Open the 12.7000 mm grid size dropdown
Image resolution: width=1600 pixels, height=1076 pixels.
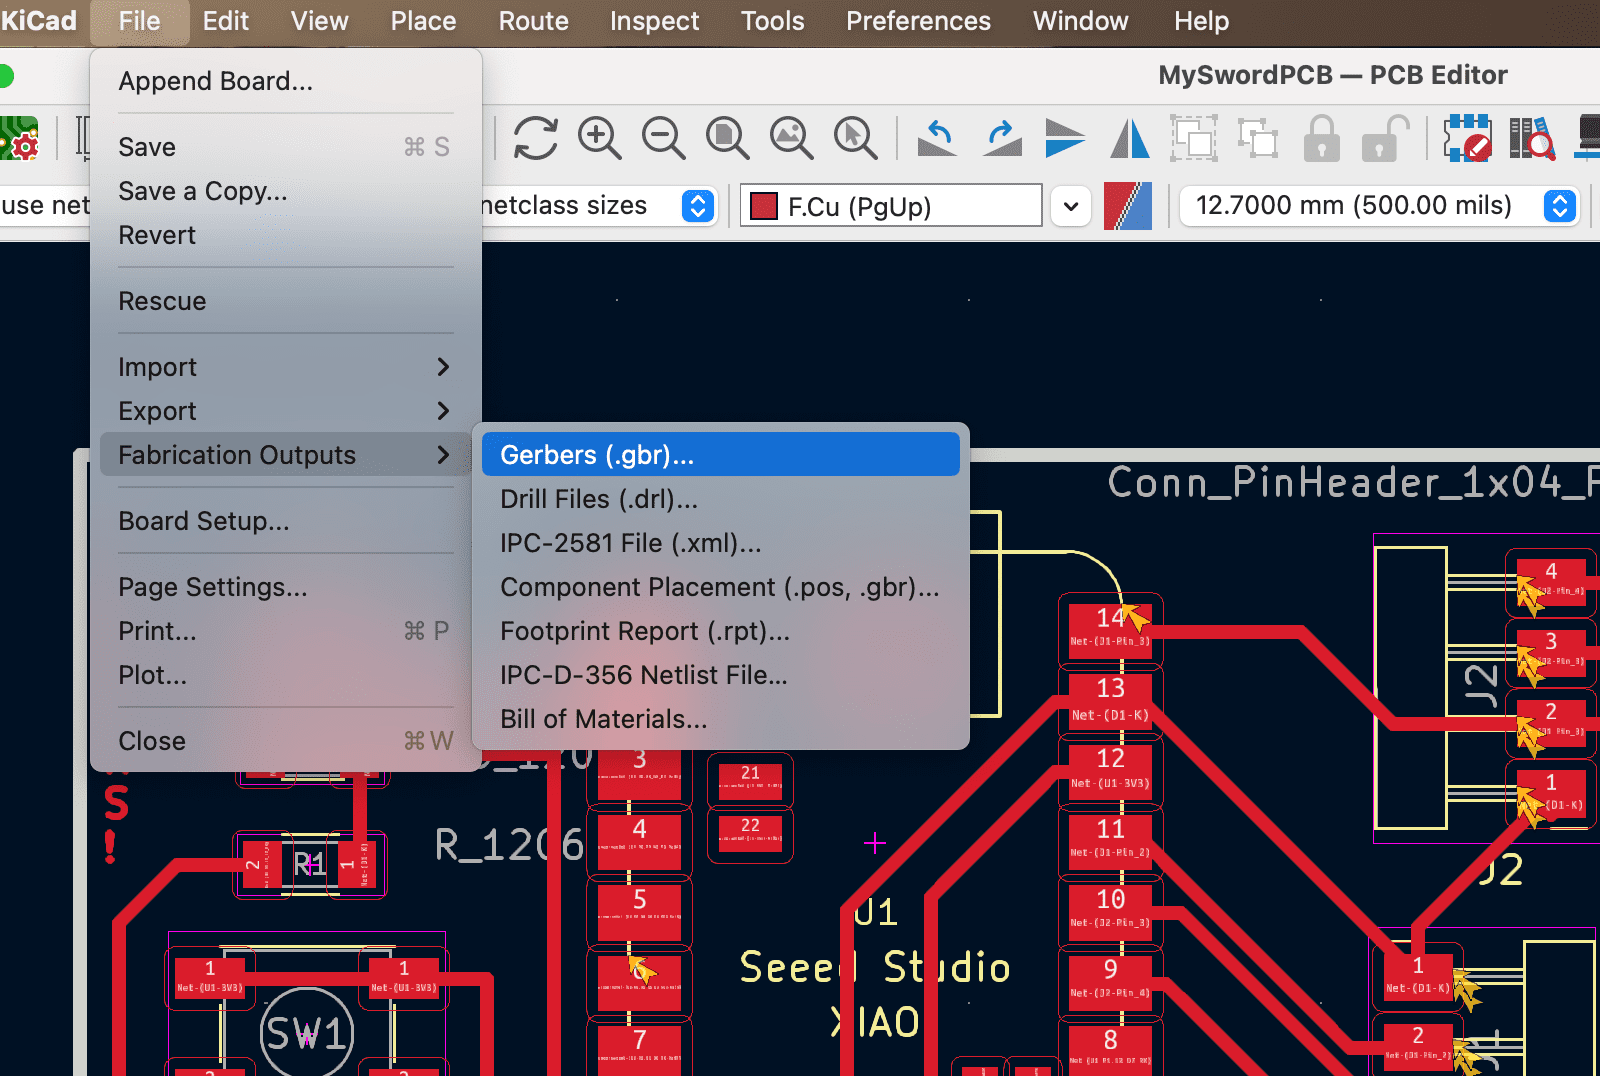pos(1380,206)
